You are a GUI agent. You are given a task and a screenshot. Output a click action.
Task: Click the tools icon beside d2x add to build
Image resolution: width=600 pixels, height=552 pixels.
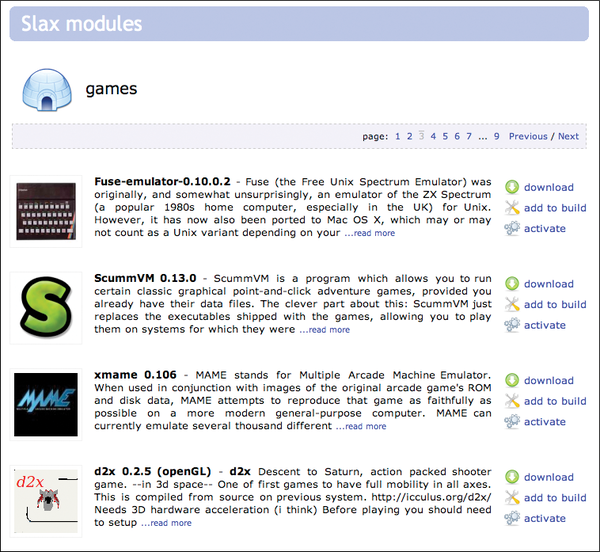[x=512, y=498]
